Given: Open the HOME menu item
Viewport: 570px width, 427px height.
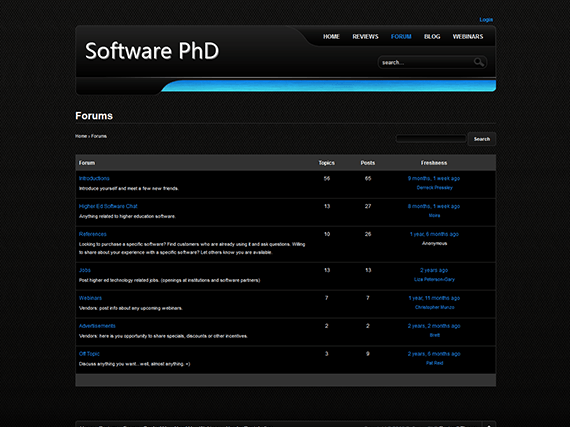Looking at the screenshot, I should [x=331, y=37].
